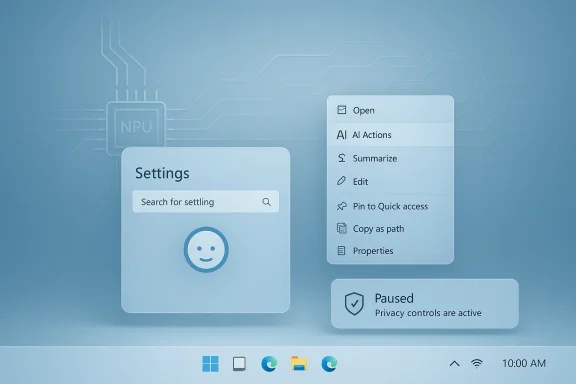Select AI Actions in the context menu

tap(390, 135)
